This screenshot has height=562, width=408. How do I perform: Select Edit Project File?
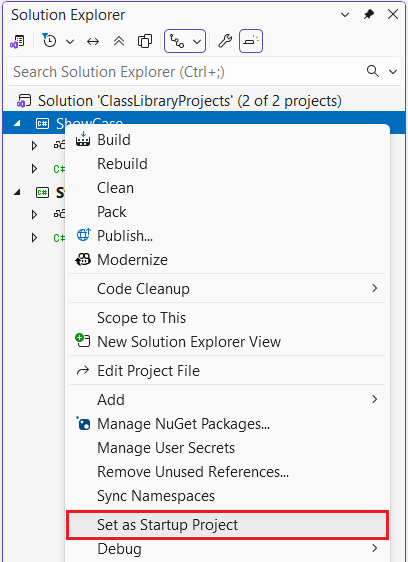[x=228, y=371]
